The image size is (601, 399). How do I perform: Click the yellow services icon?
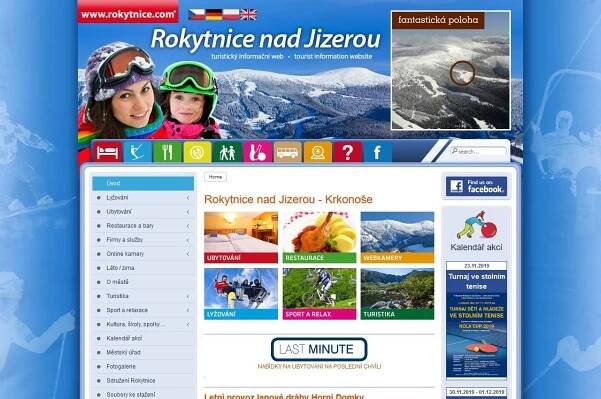click(197, 152)
